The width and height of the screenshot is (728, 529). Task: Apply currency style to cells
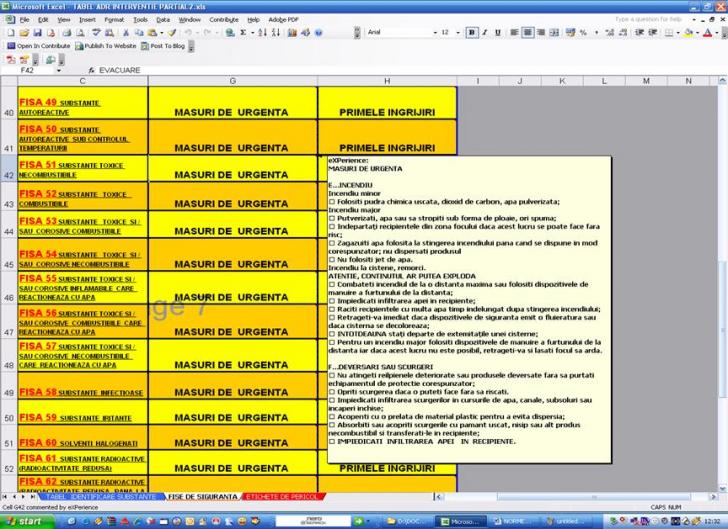click(571, 33)
